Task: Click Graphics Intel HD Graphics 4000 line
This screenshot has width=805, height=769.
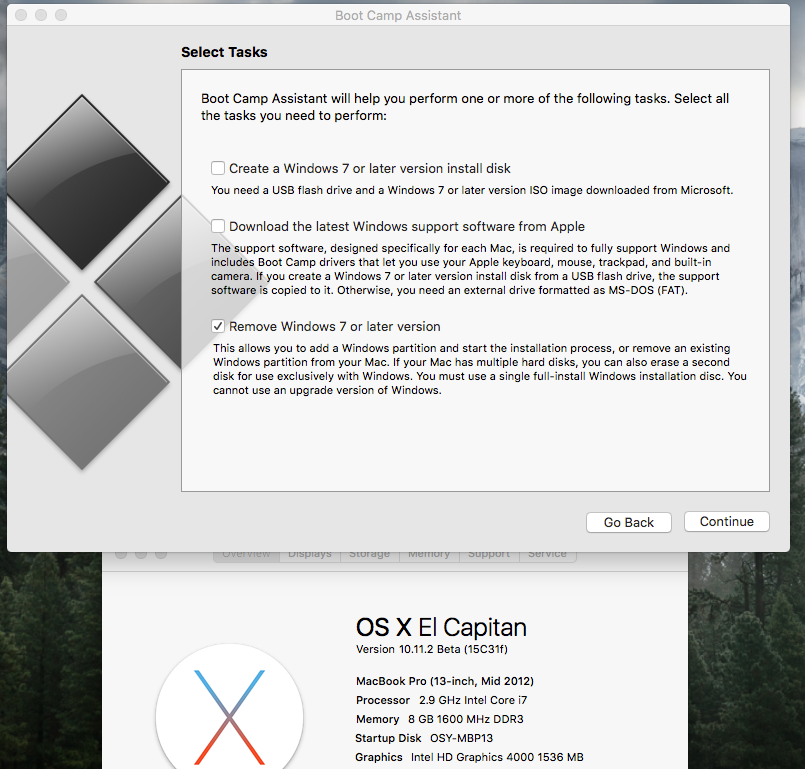Action: click(469, 757)
